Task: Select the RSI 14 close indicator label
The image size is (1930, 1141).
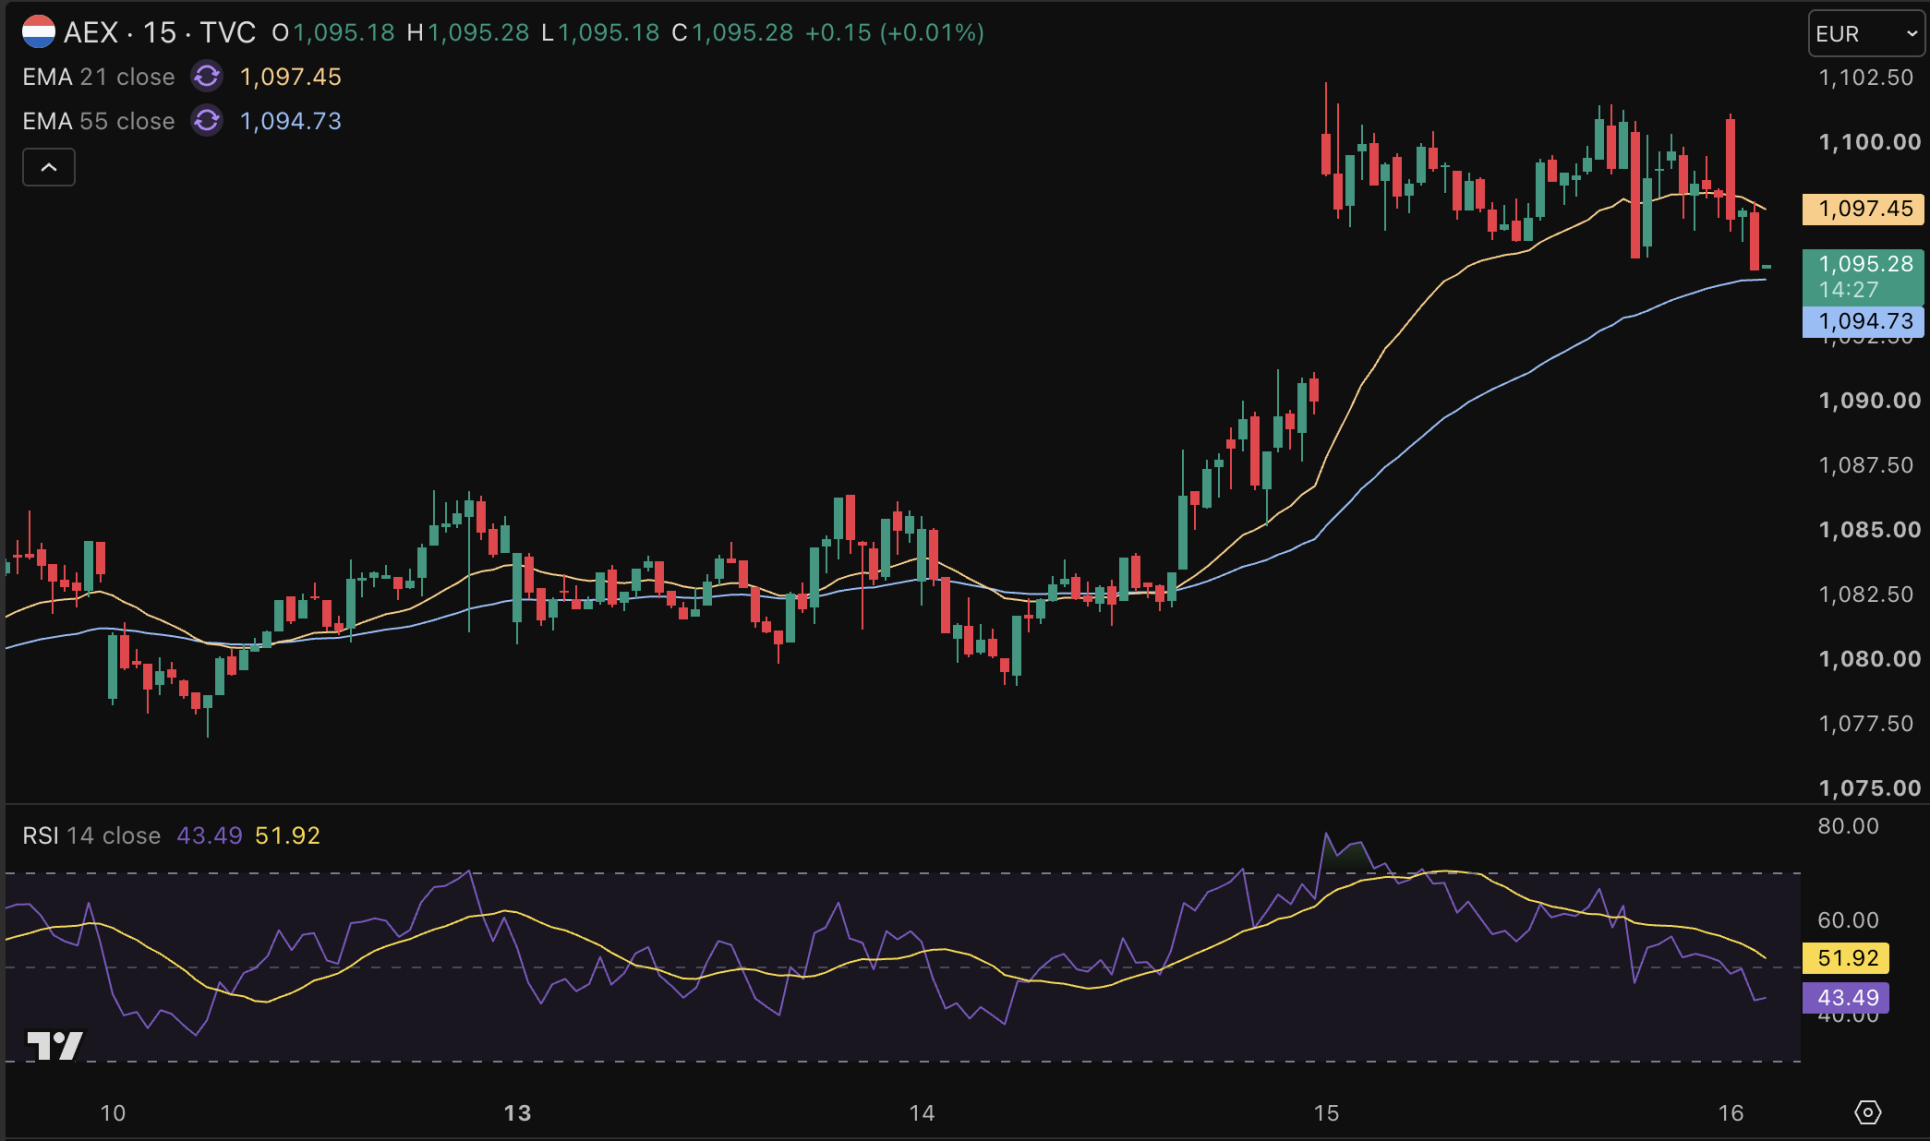Action: (91, 835)
